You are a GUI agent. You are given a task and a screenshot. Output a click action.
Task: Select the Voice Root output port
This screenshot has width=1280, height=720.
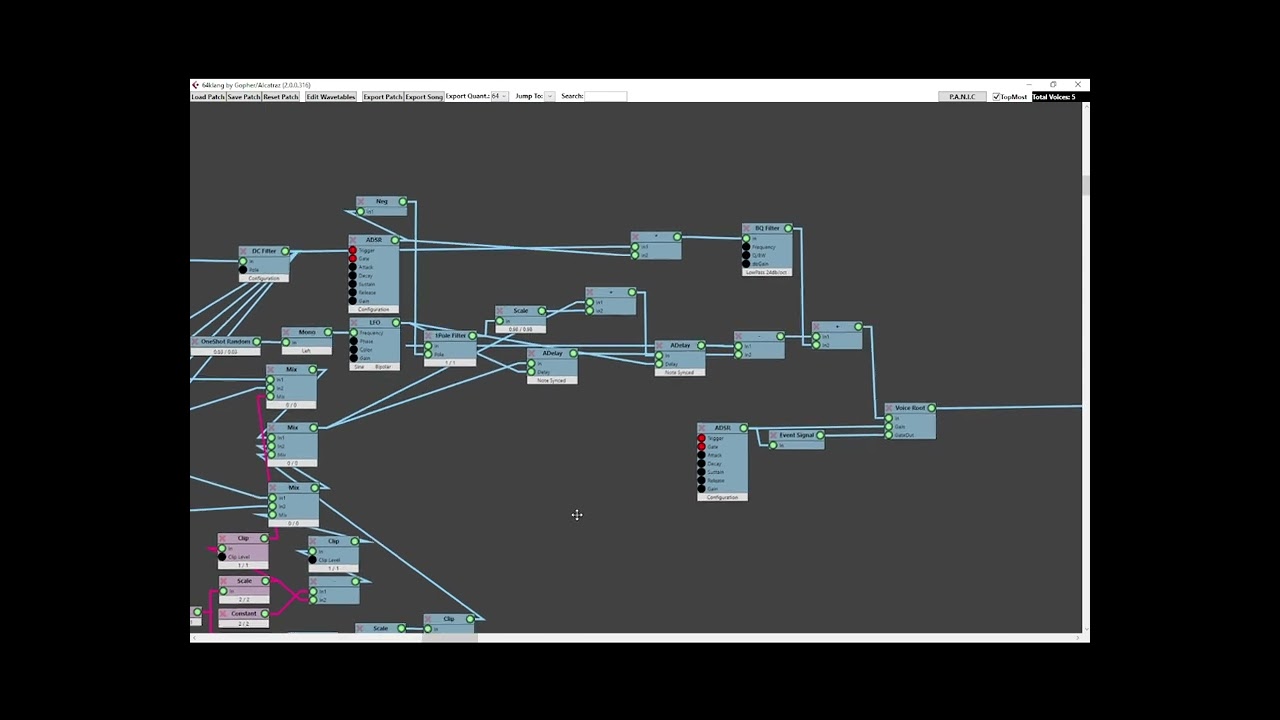[932, 408]
